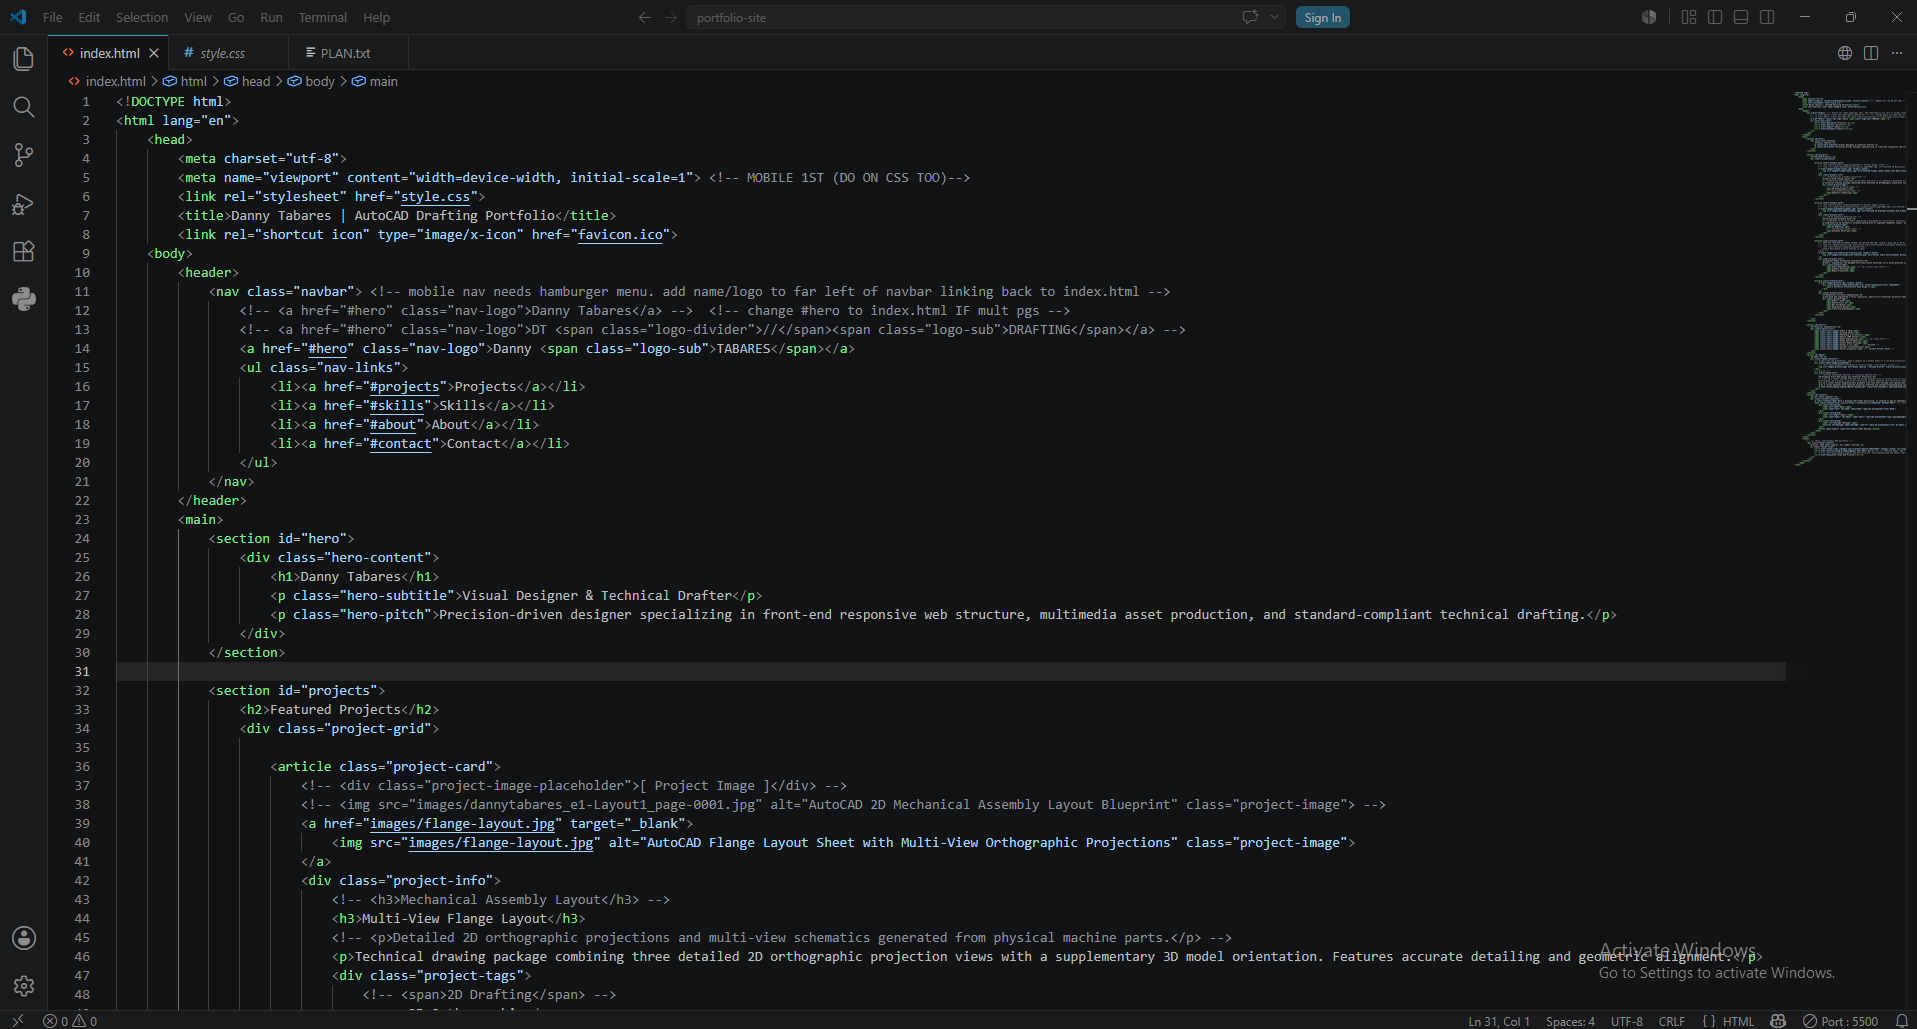Go back with the left arrow

point(645,17)
